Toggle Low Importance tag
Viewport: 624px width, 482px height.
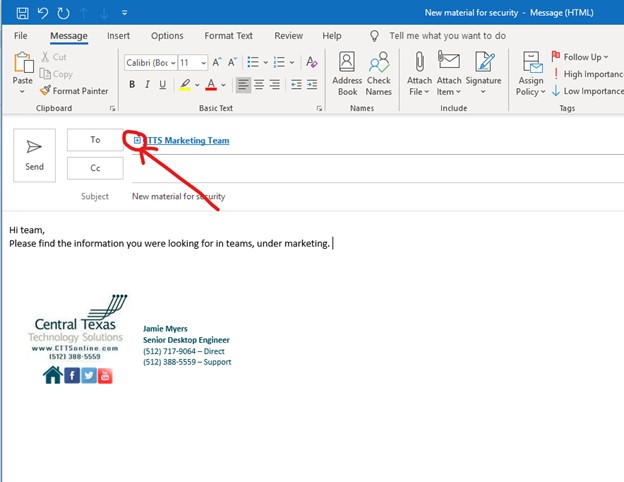tap(588, 91)
